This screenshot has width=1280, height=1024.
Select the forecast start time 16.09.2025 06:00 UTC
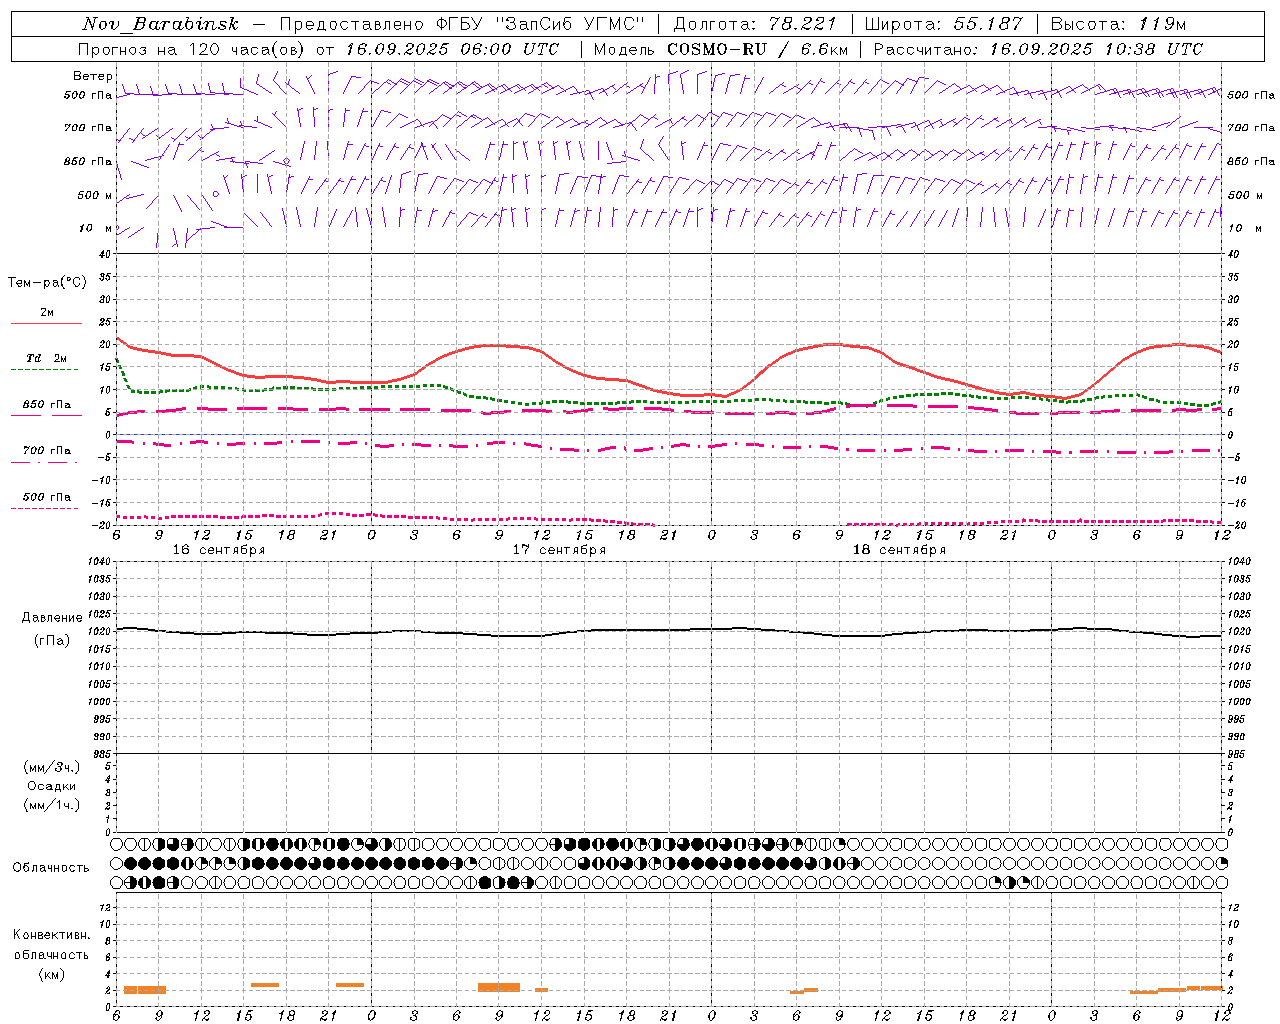(x=452, y=49)
